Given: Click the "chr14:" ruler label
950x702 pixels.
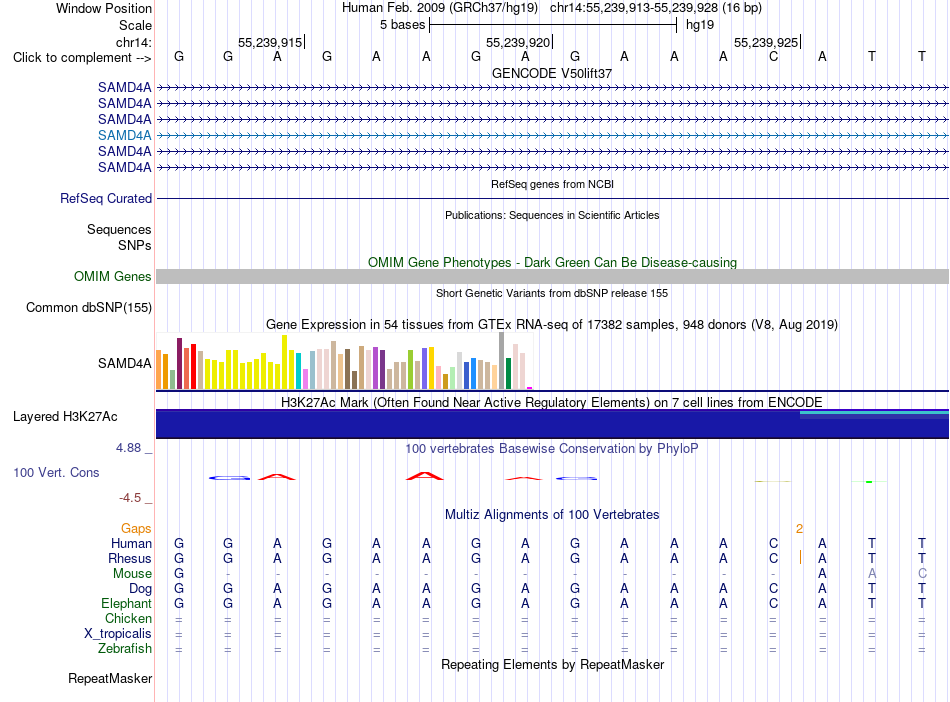Looking at the screenshot, I should (x=133, y=42).
